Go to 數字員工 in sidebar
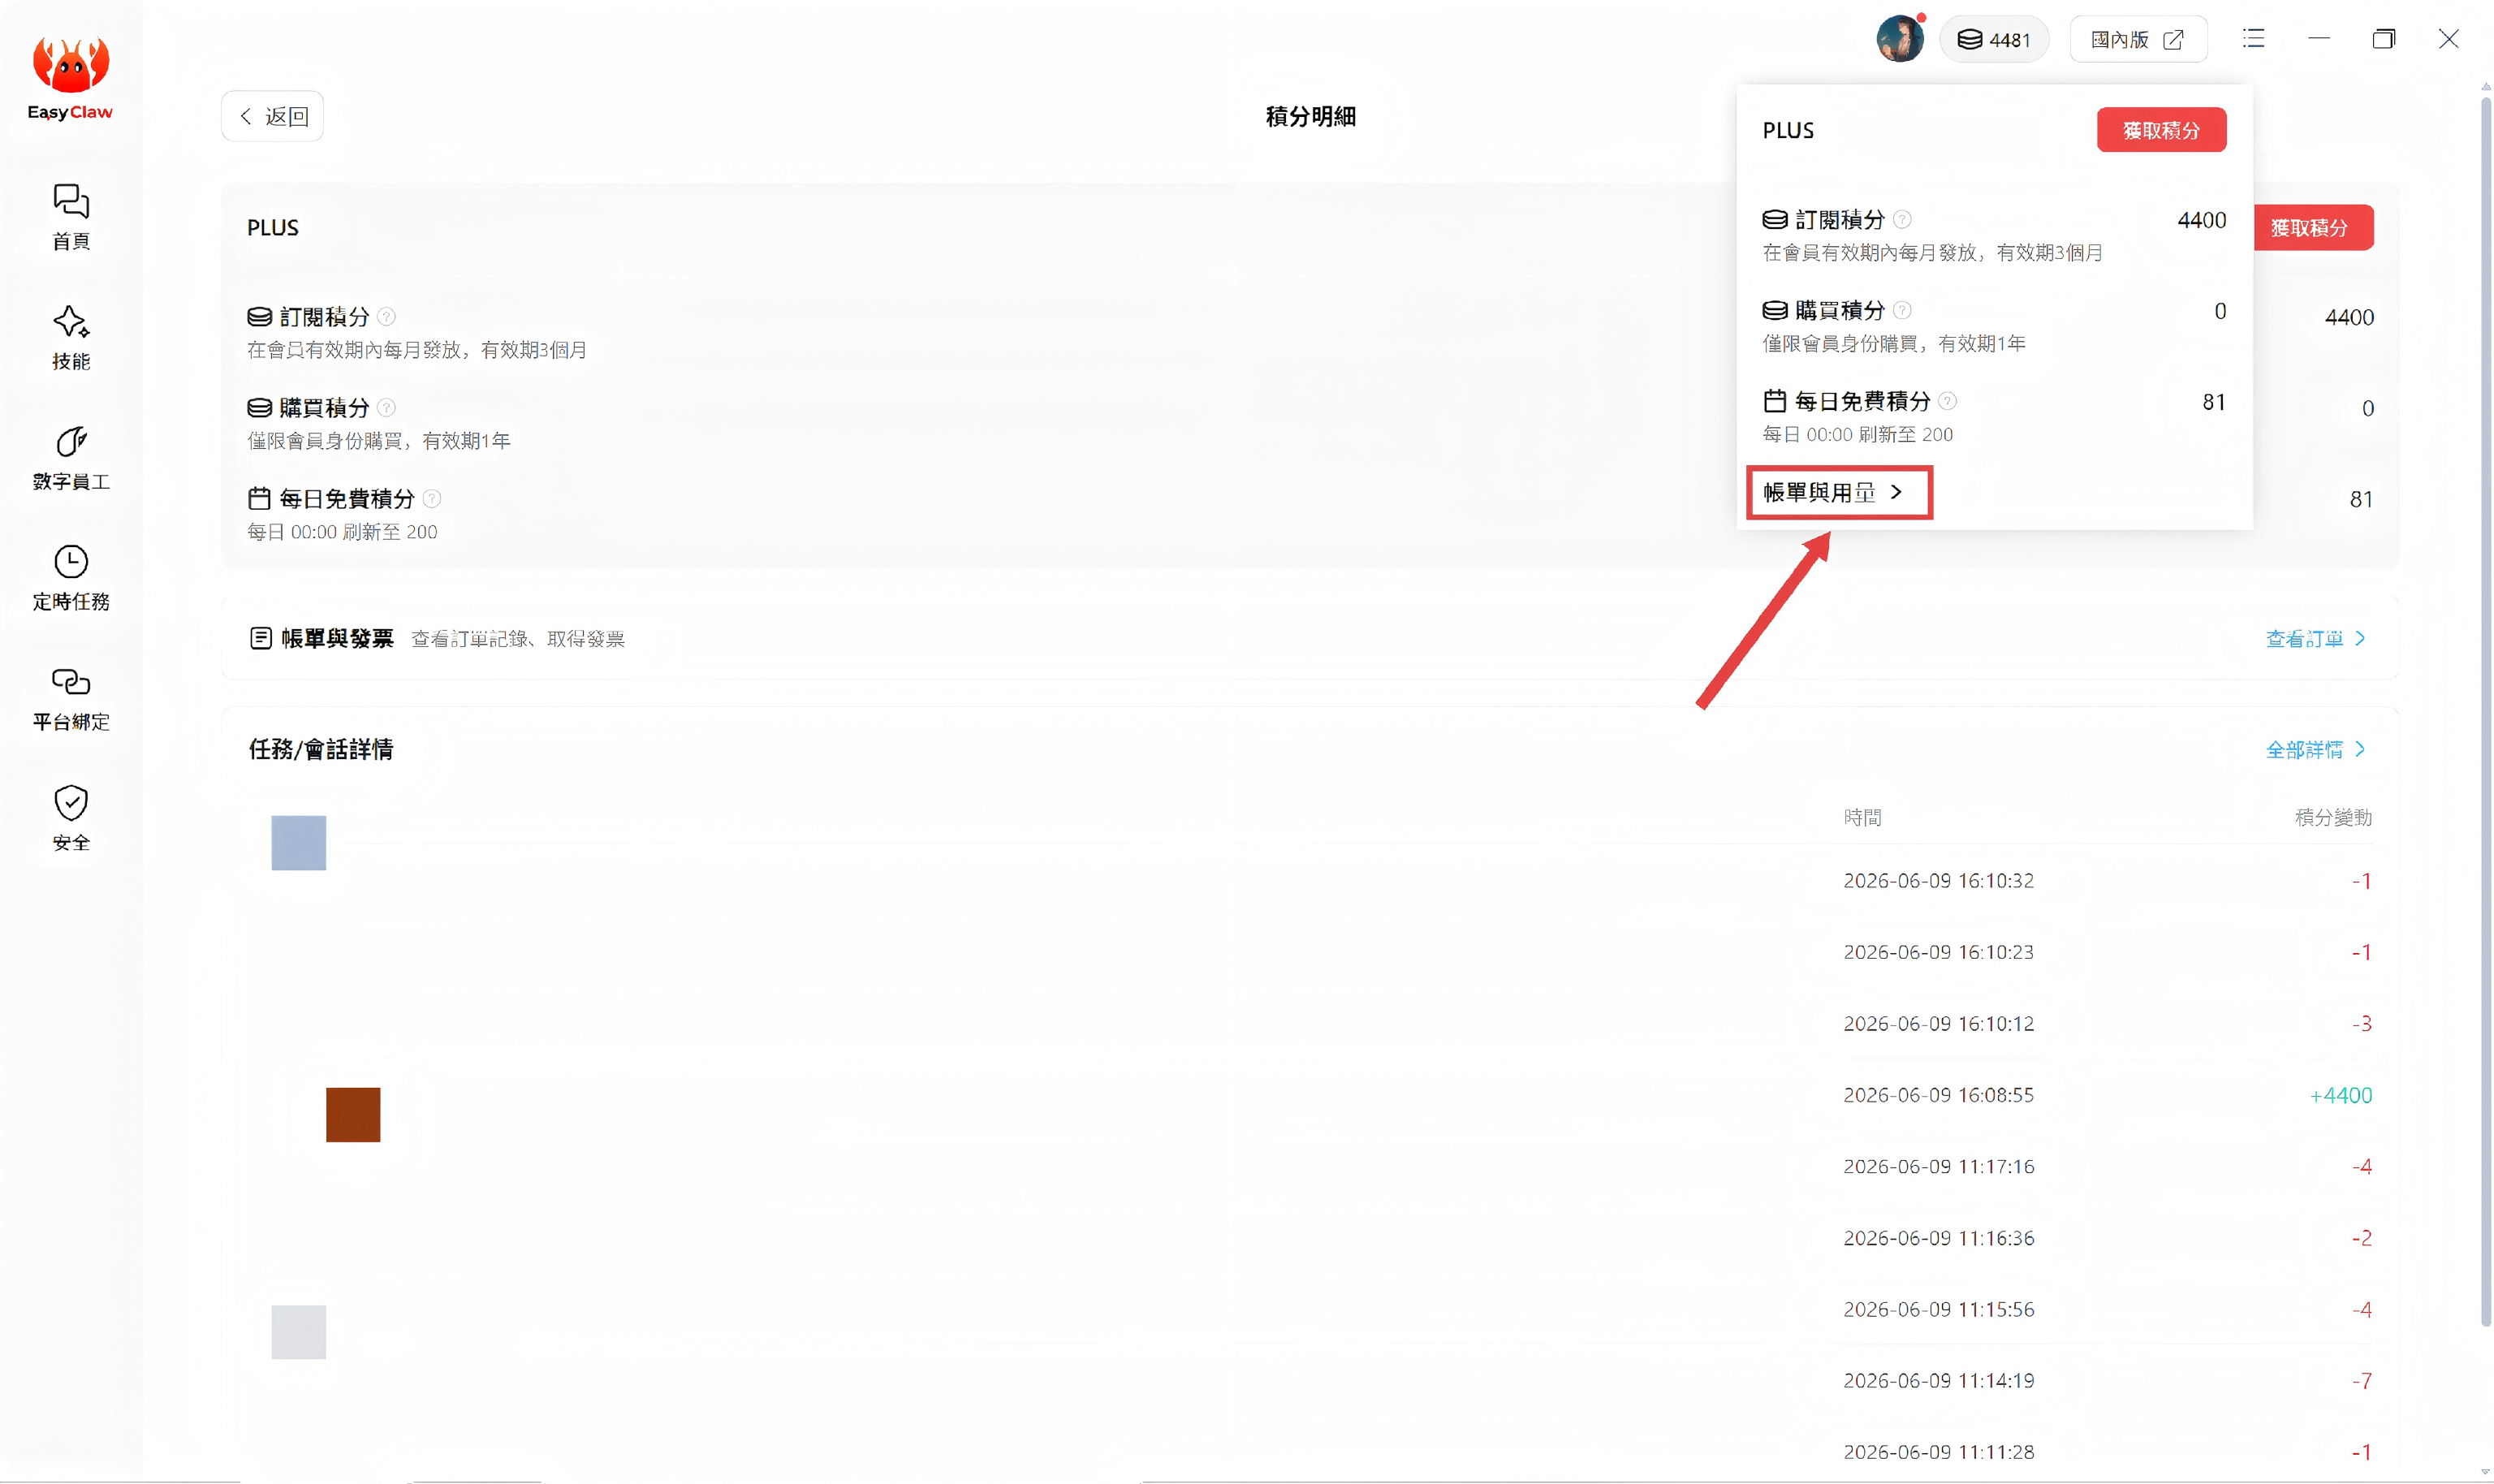The width and height of the screenshot is (2494, 1484). (x=70, y=457)
